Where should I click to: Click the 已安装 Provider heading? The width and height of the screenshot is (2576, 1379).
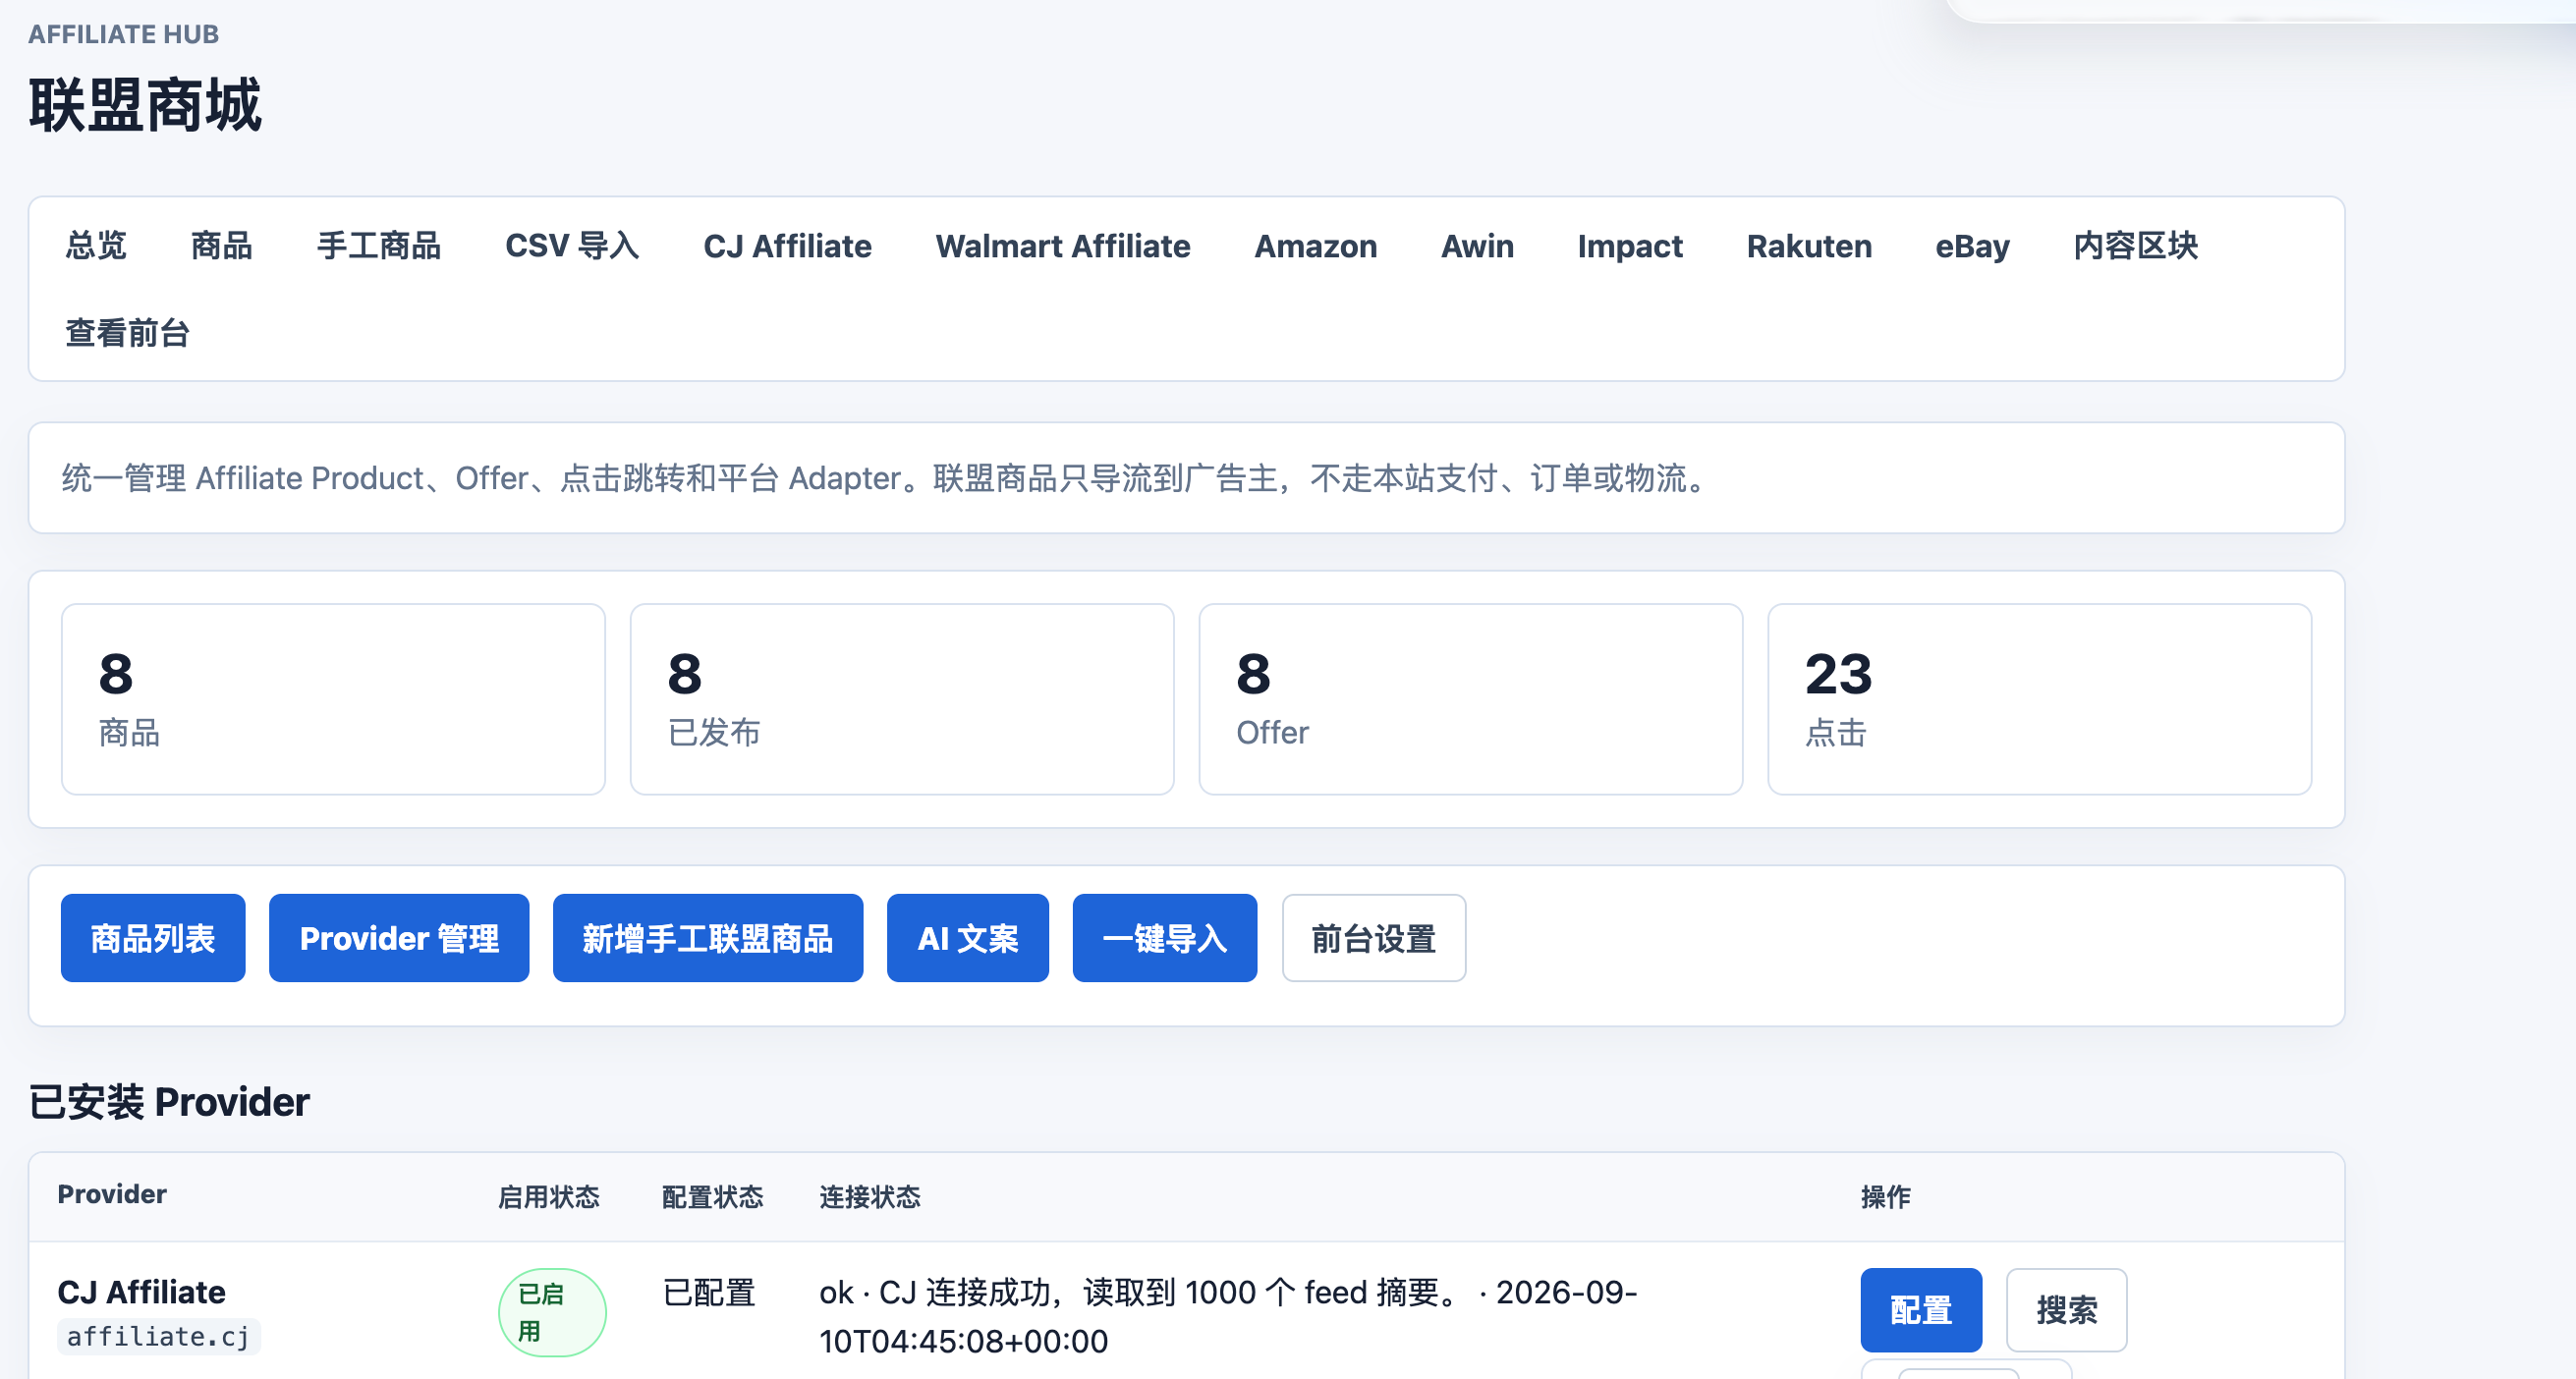coord(169,1102)
